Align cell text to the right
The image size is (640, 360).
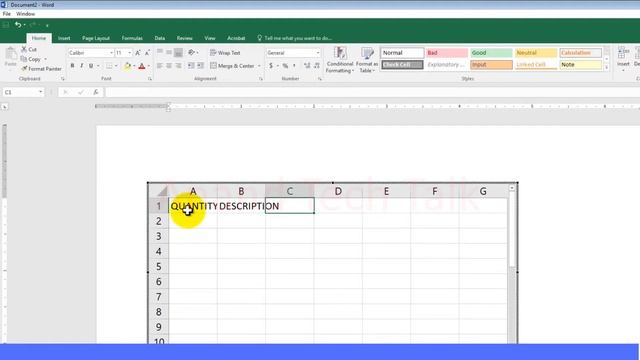click(178, 66)
